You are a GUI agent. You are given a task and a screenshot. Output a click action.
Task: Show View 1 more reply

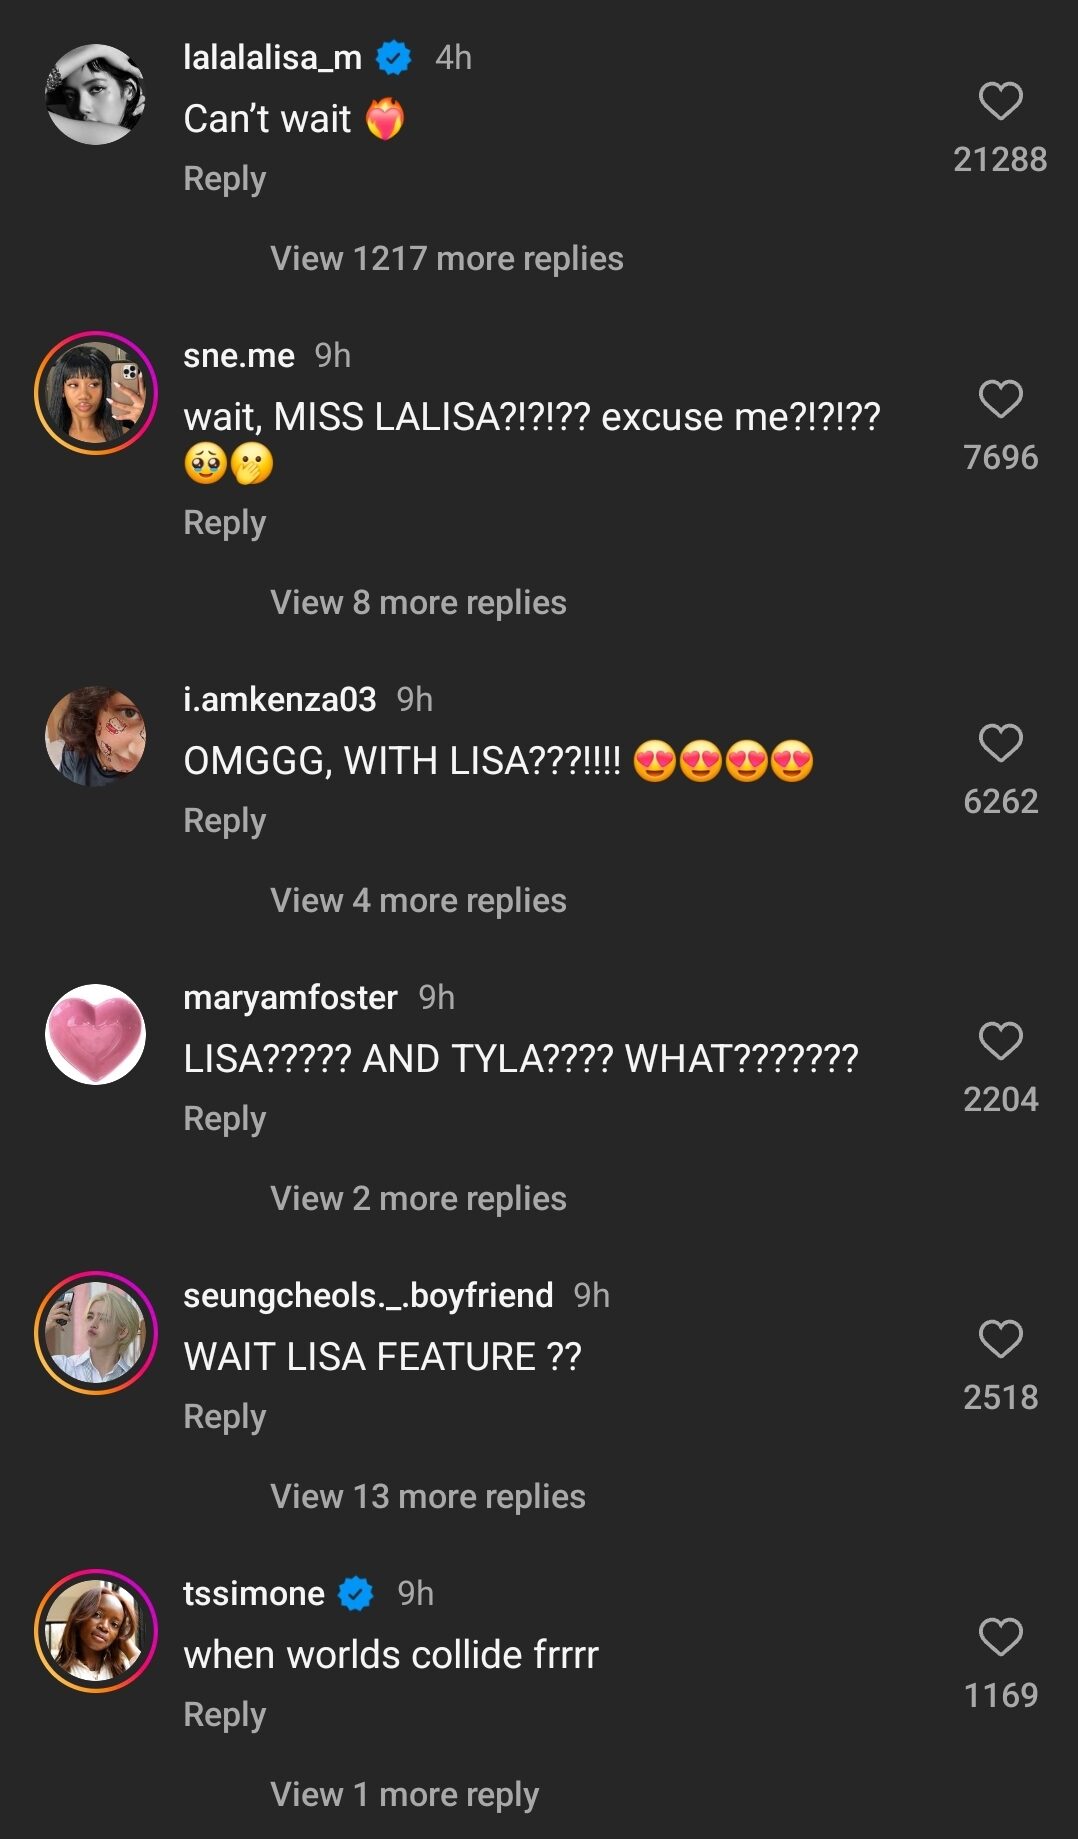[x=404, y=1795]
